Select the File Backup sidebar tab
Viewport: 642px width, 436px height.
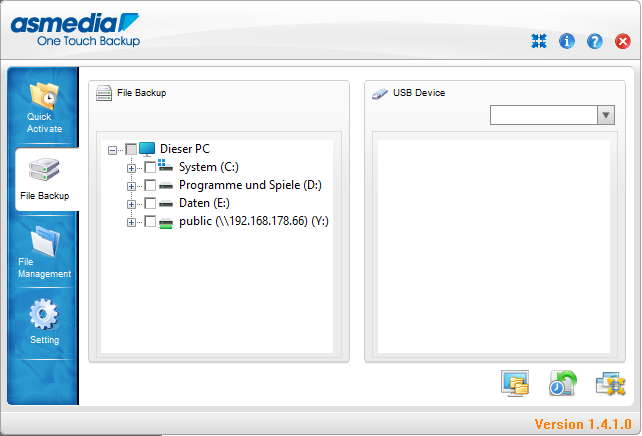45,179
